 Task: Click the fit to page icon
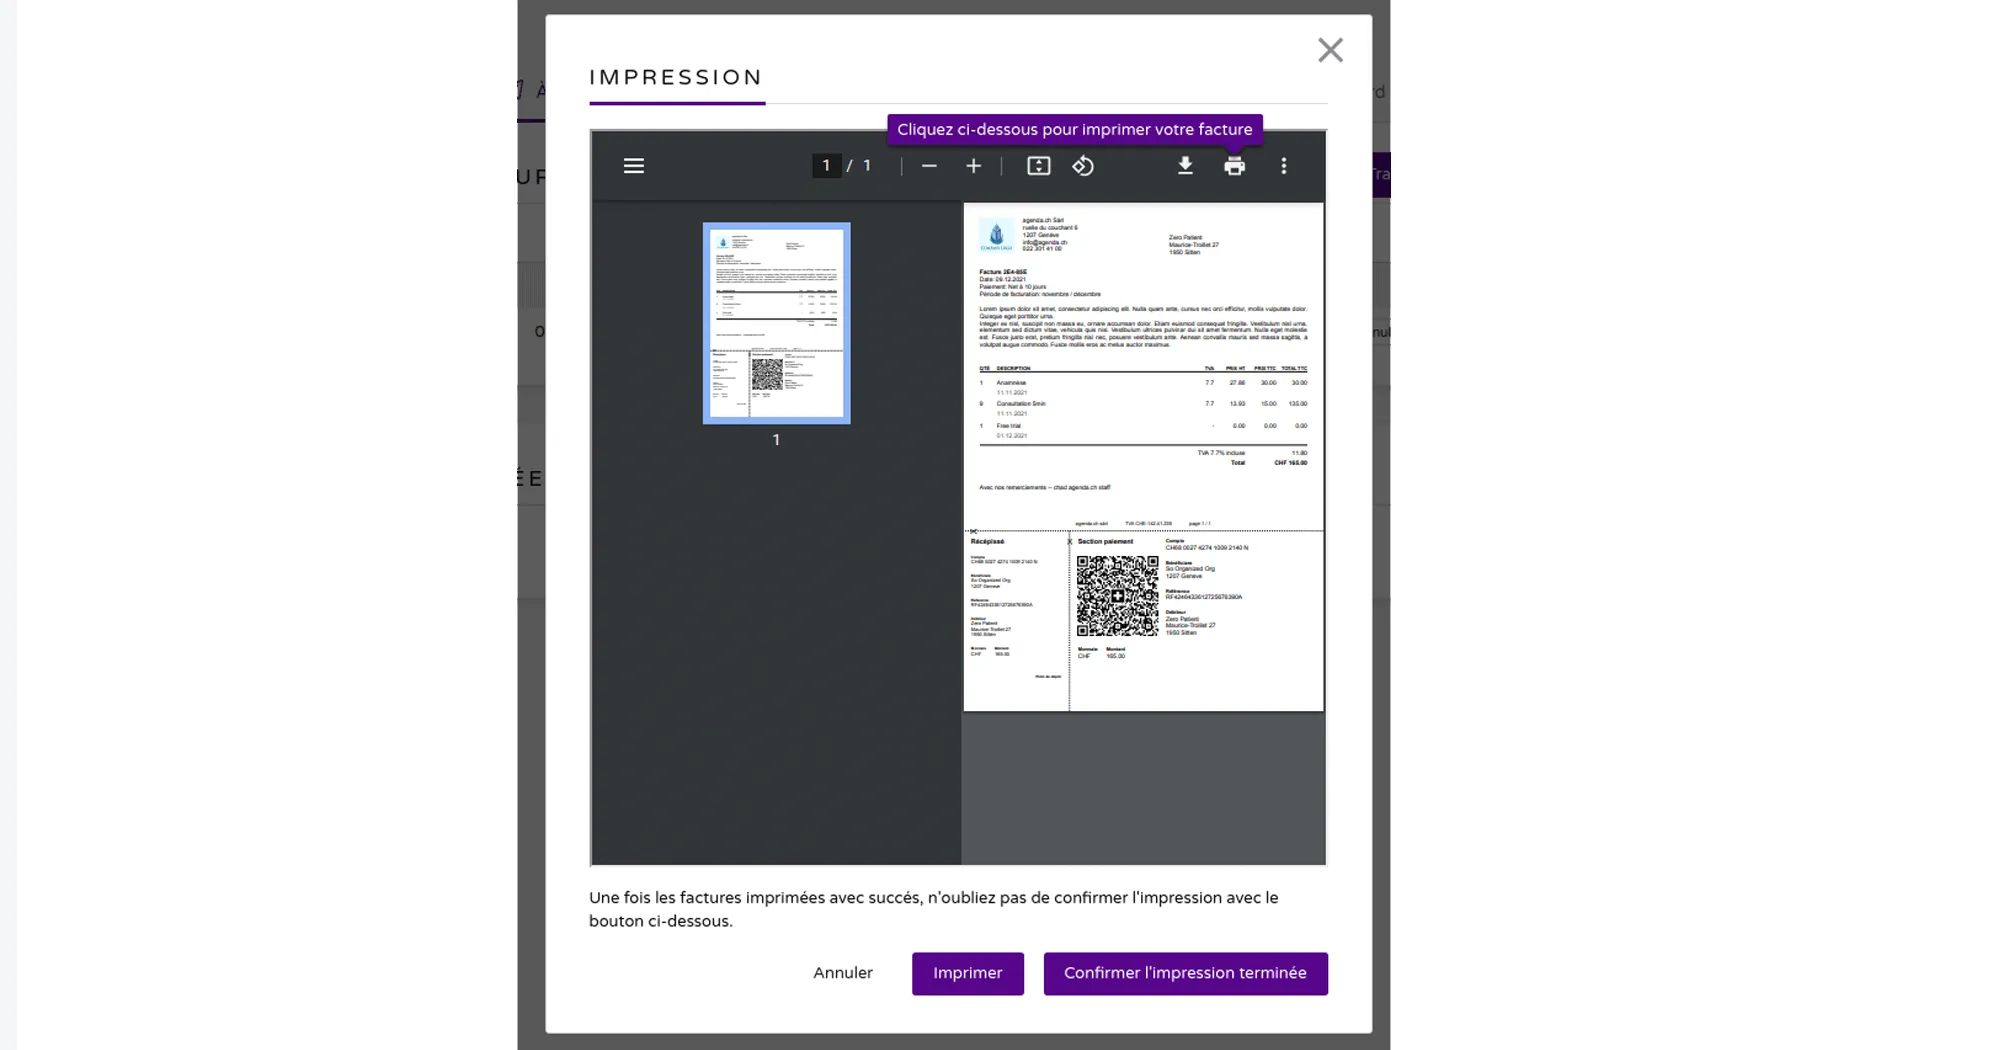coord(1038,166)
